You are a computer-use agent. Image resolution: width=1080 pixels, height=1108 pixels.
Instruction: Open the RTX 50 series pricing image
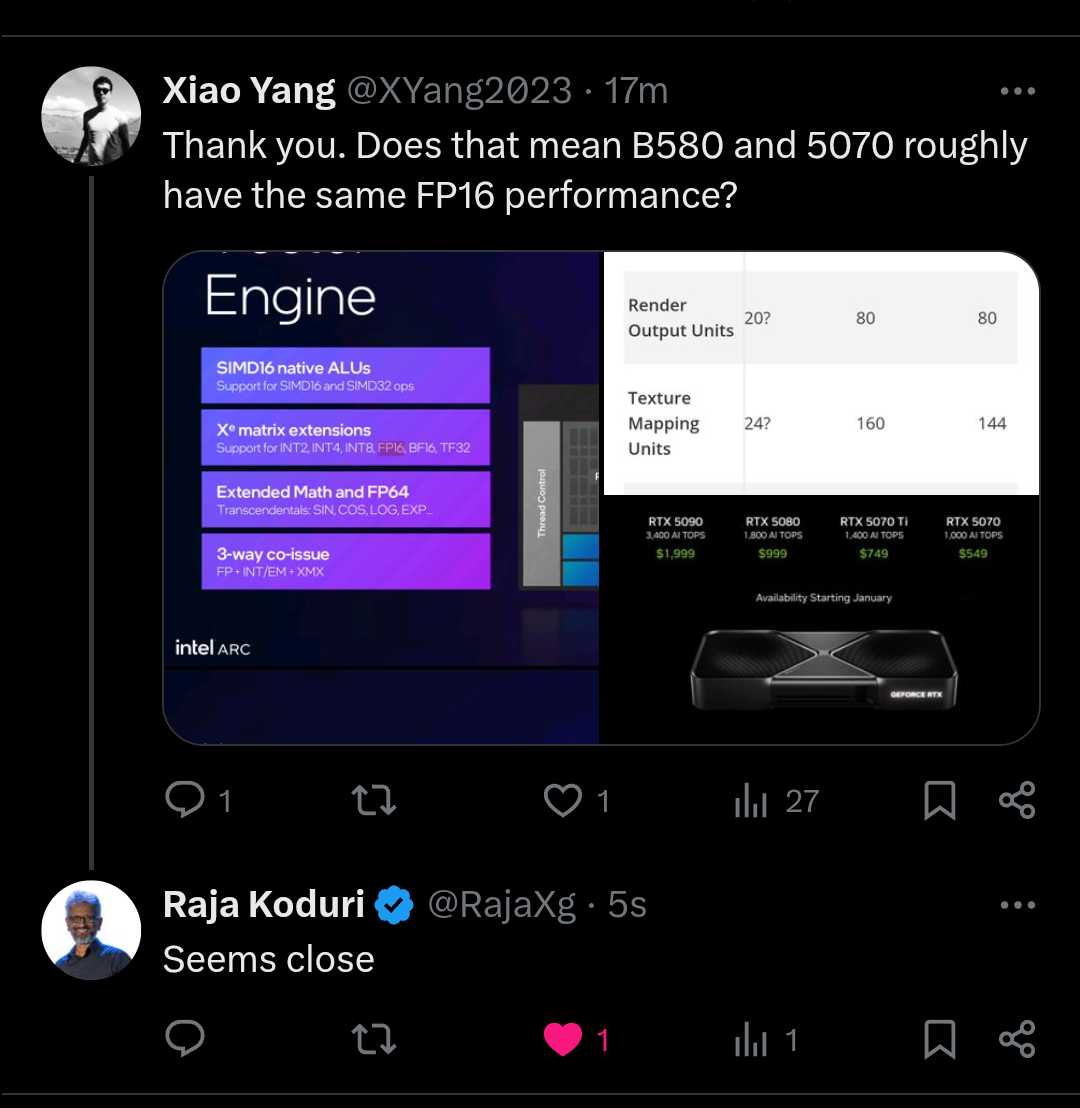tap(820, 620)
